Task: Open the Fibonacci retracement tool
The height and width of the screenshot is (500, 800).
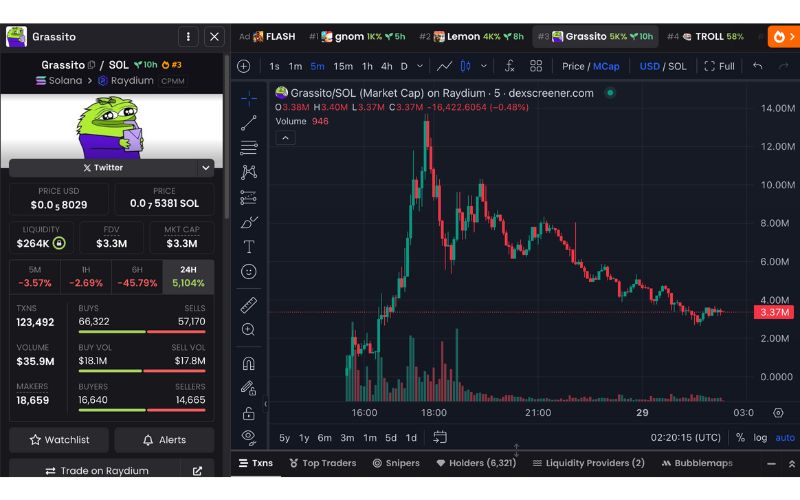Action: [x=248, y=147]
